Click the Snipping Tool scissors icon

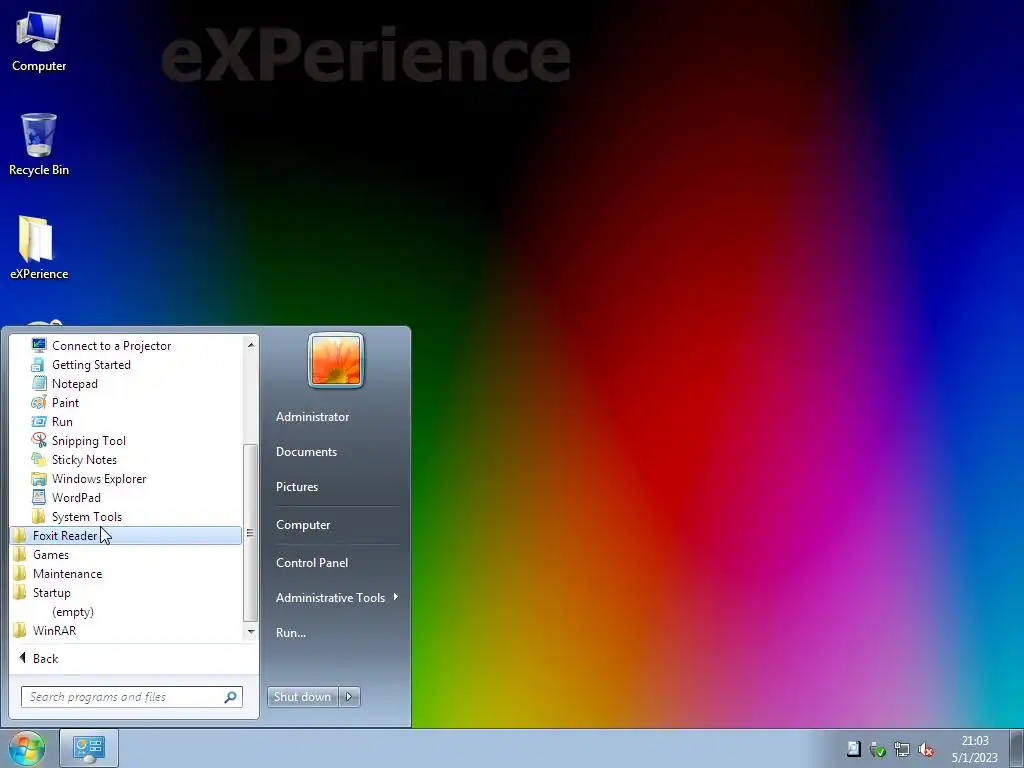tap(39, 440)
